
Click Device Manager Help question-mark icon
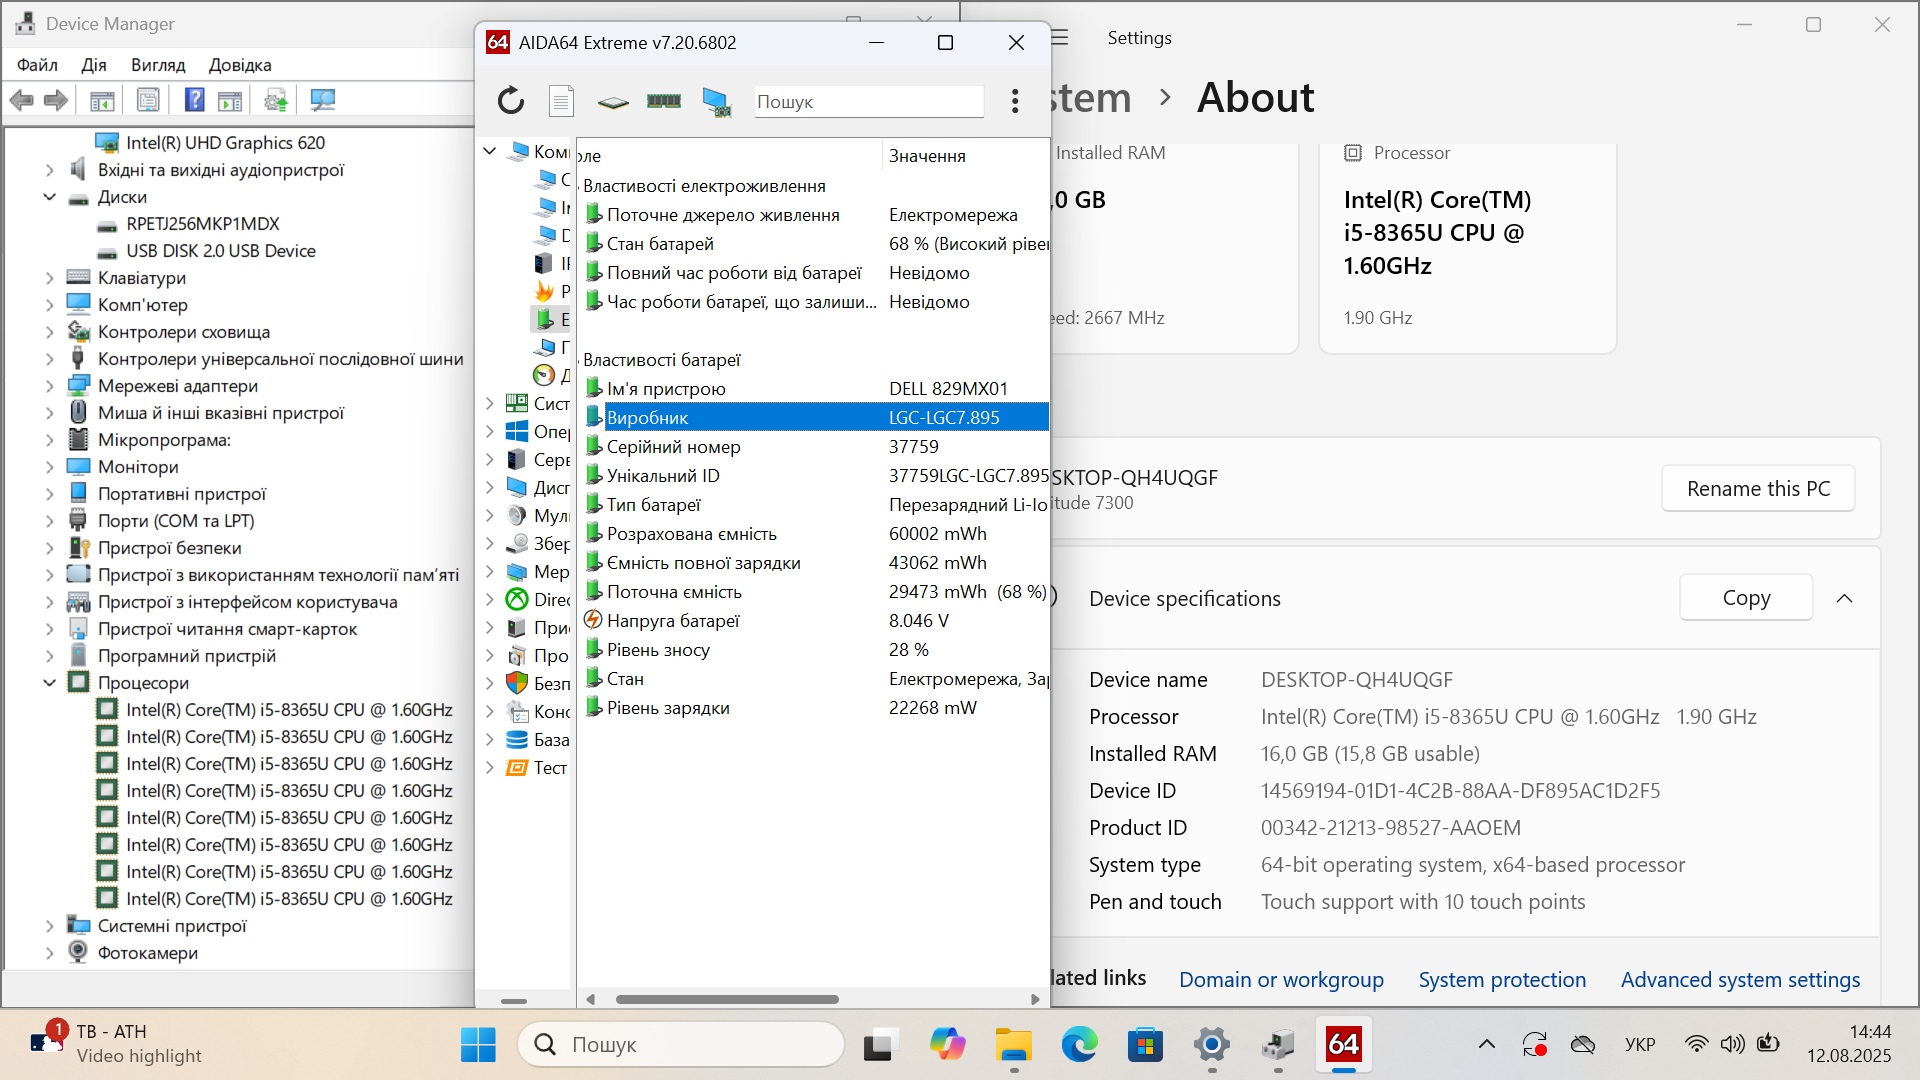click(195, 100)
